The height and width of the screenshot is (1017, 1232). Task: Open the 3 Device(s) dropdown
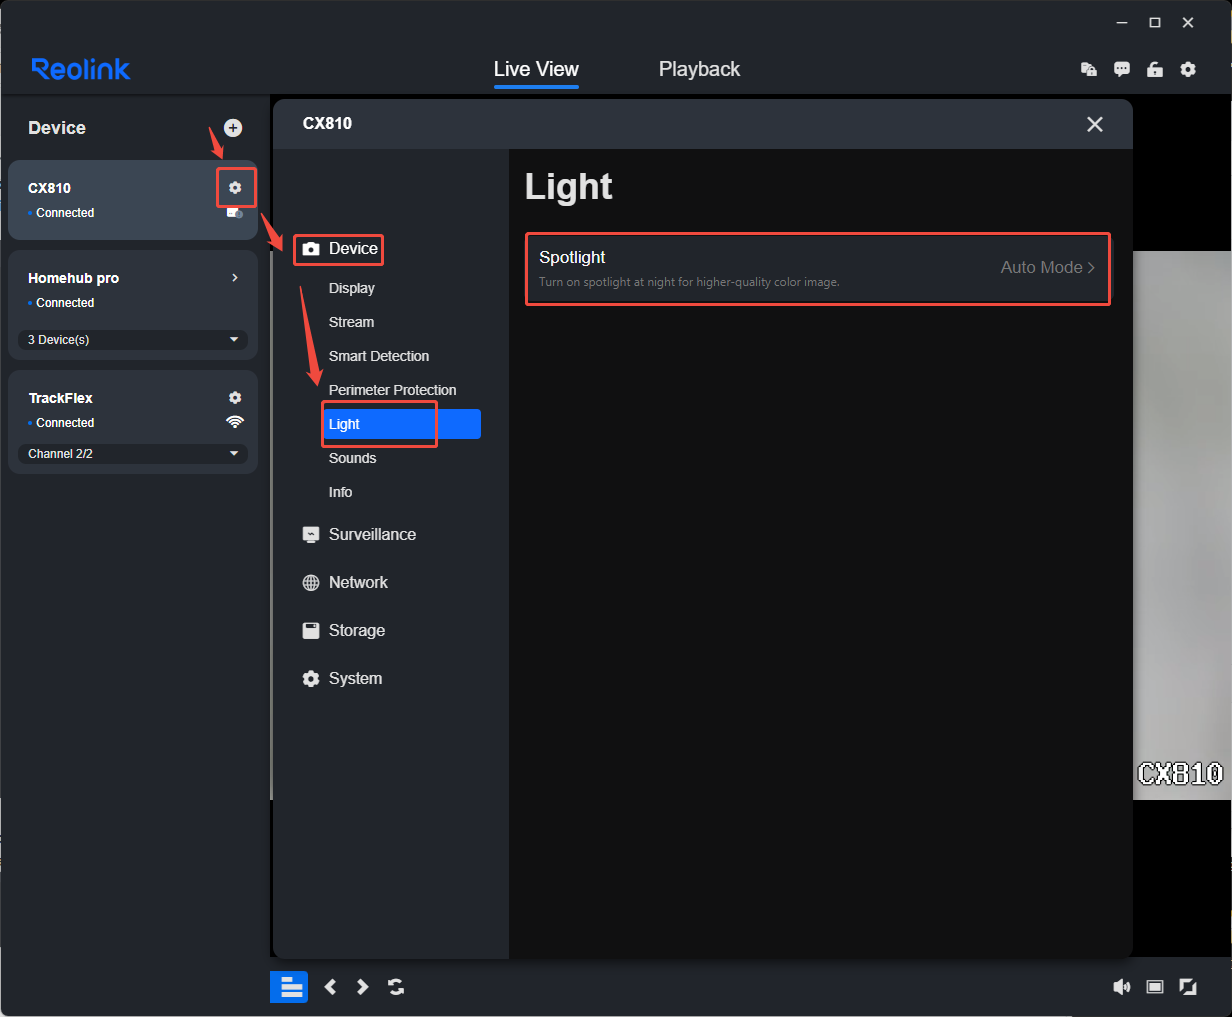tap(133, 340)
